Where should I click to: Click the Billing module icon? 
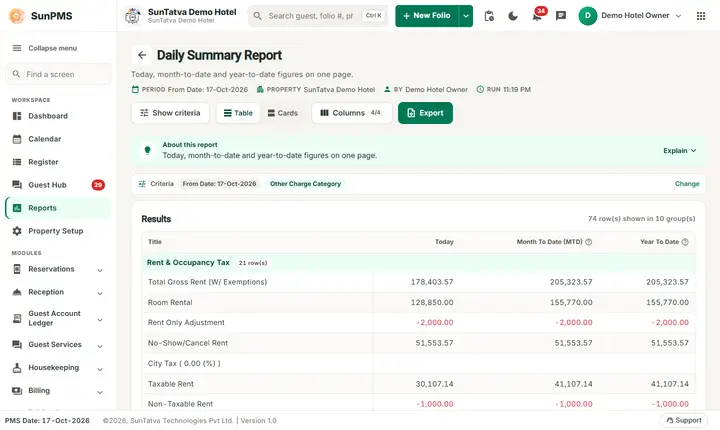tap(17, 390)
